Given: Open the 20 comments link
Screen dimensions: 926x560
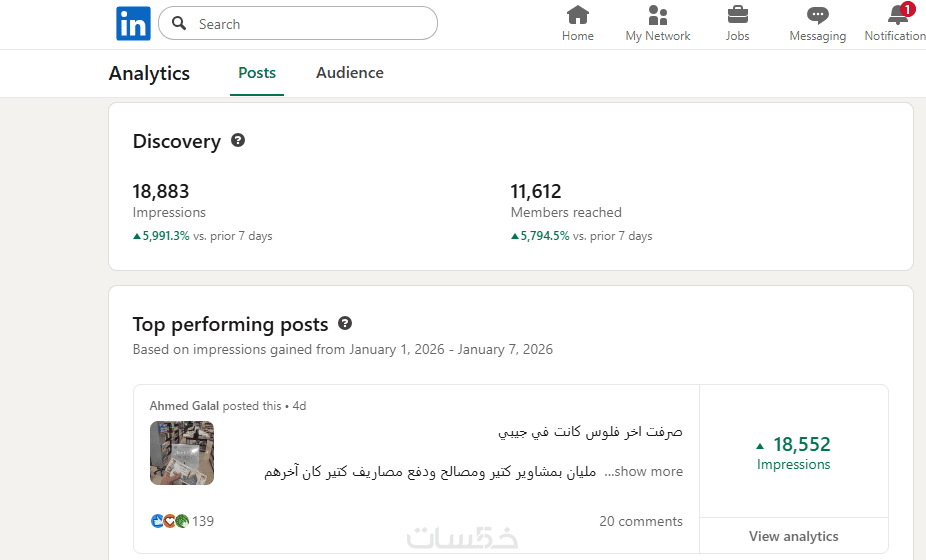Looking at the screenshot, I should pos(641,521).
